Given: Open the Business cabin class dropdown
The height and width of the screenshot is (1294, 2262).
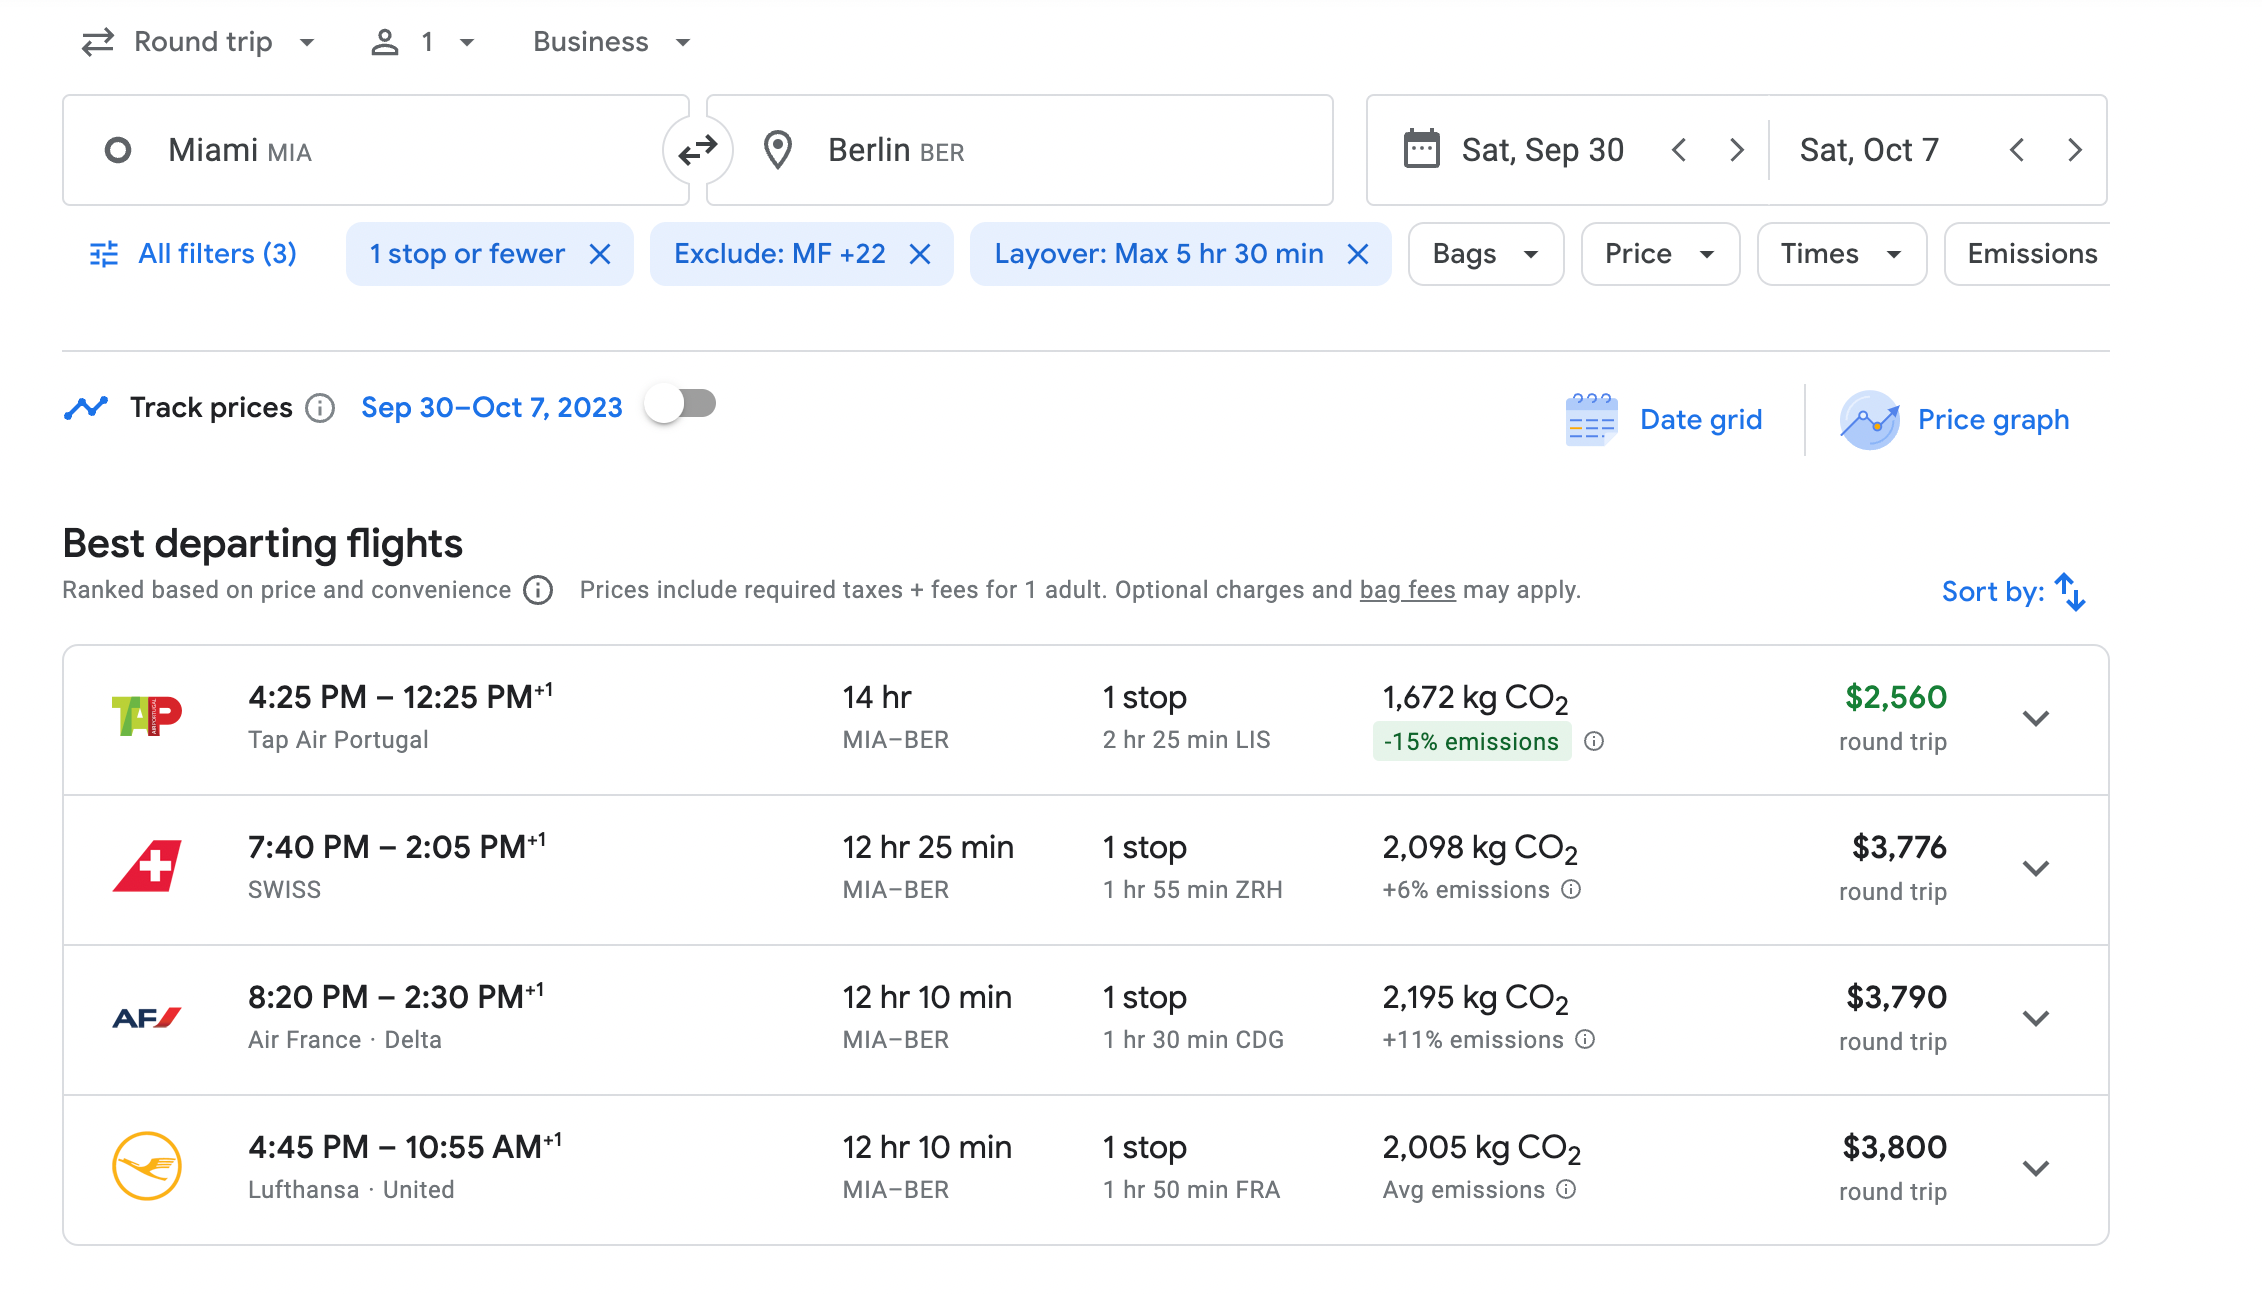Looking at the screenshot, I should pos(611,42).
